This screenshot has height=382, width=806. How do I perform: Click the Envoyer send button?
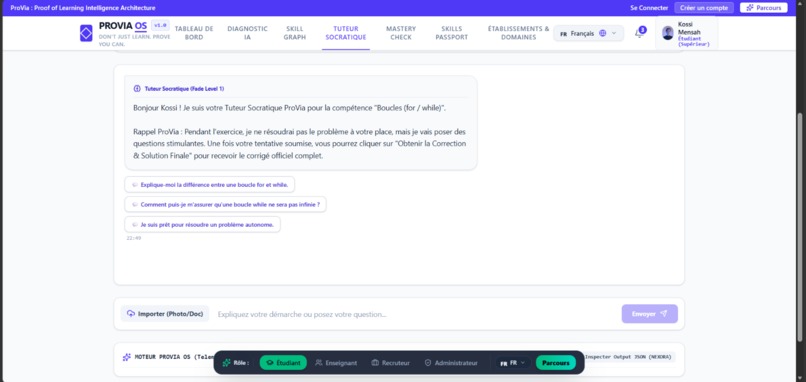pyautogui.click(x=649, y=314)
